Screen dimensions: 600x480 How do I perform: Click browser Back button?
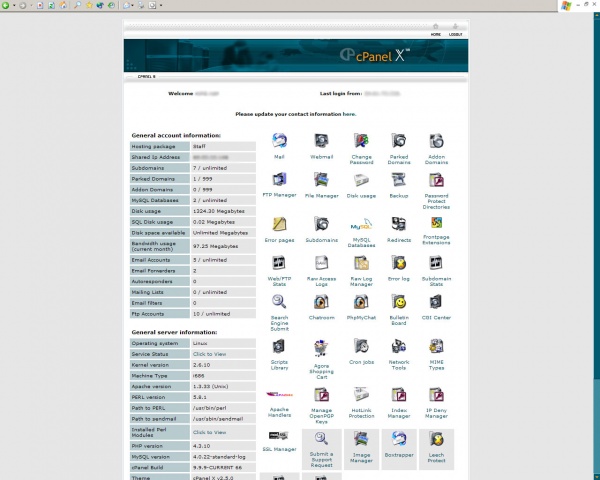tap(5, 5)
